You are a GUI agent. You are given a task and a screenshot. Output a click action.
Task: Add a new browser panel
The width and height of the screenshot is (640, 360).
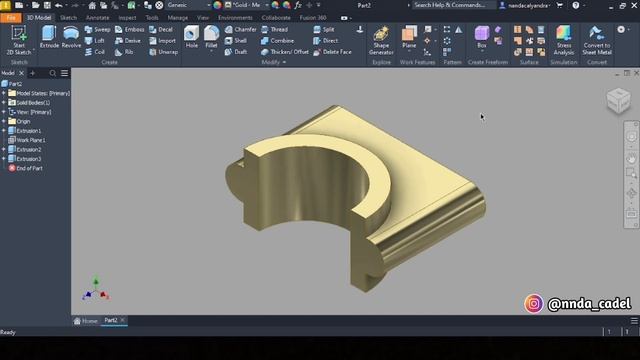click(x=33, y=73)
